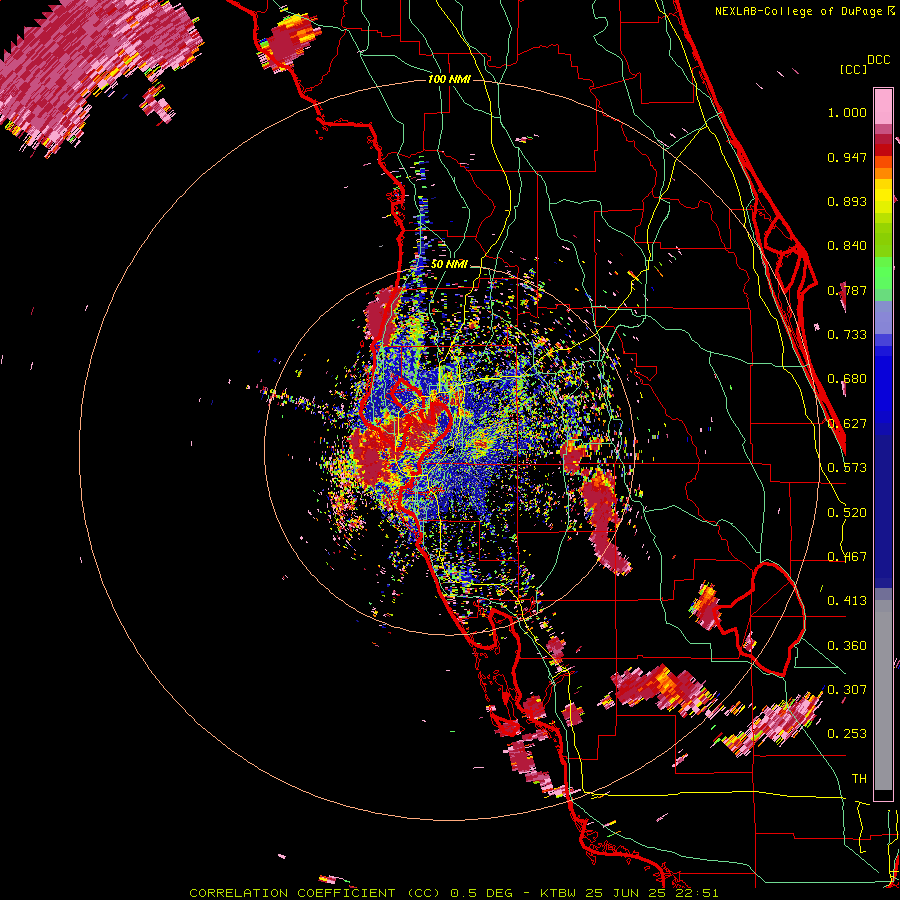The width and height of the screenshot is (900, 900).
Task: Click the 1.000 legend value
Action: click(x=847, y=112)
